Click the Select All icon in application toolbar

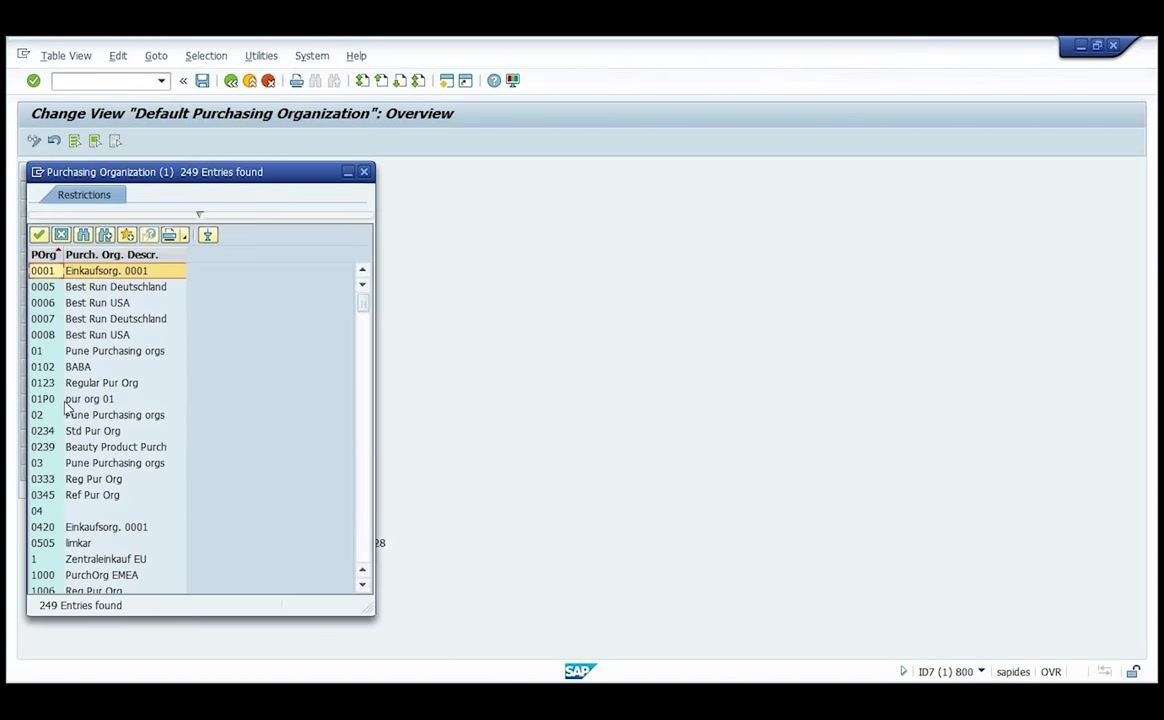coord(74,140)
